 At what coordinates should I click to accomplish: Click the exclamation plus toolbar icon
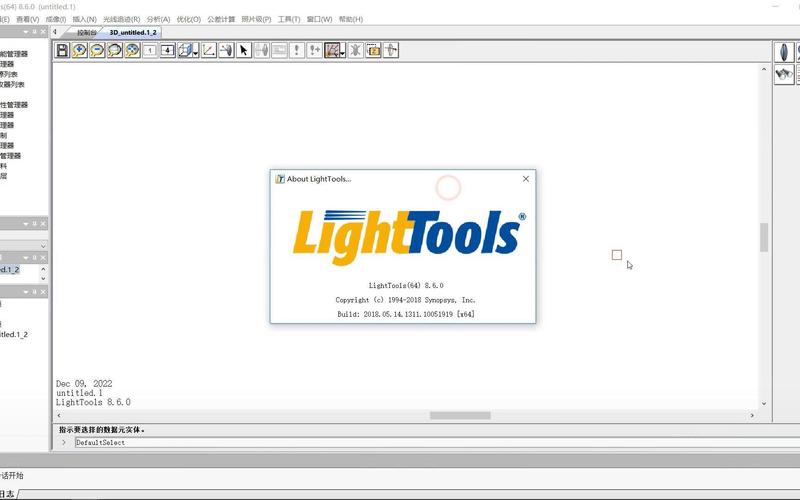tap(314, 50)
